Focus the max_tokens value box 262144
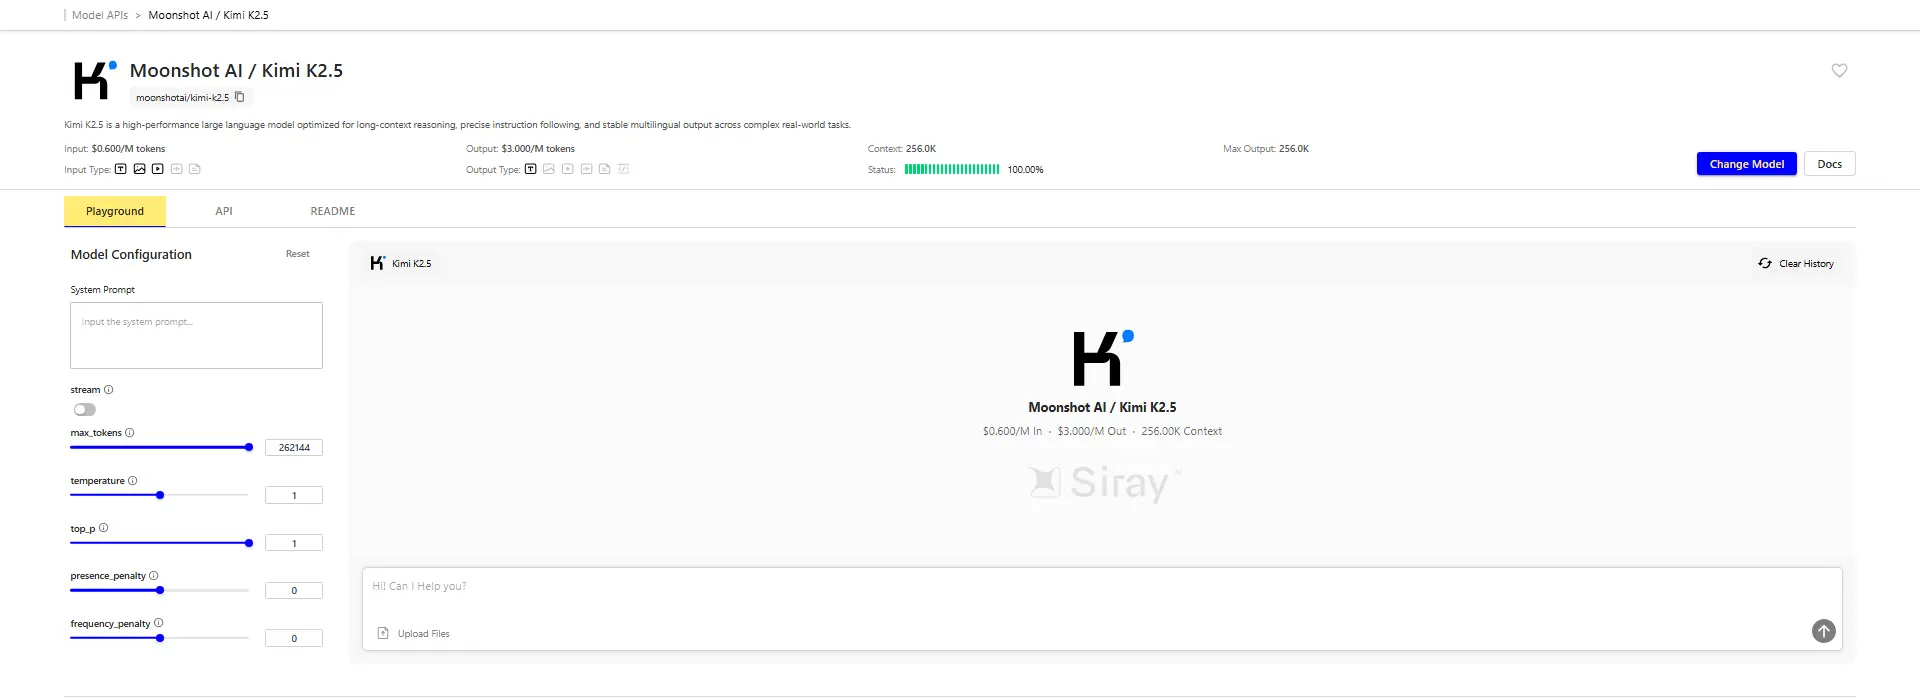 pos(294,448)
